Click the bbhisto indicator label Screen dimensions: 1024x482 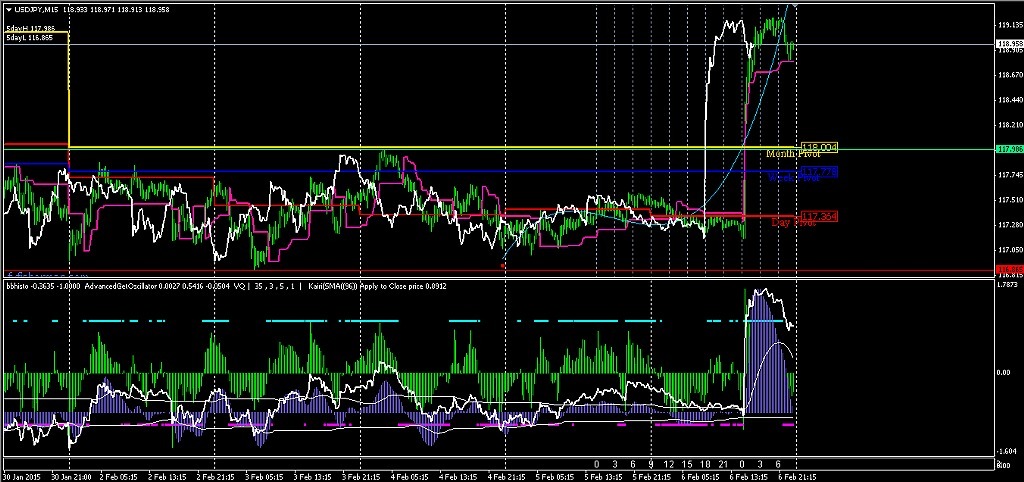(x=20, y=285)
